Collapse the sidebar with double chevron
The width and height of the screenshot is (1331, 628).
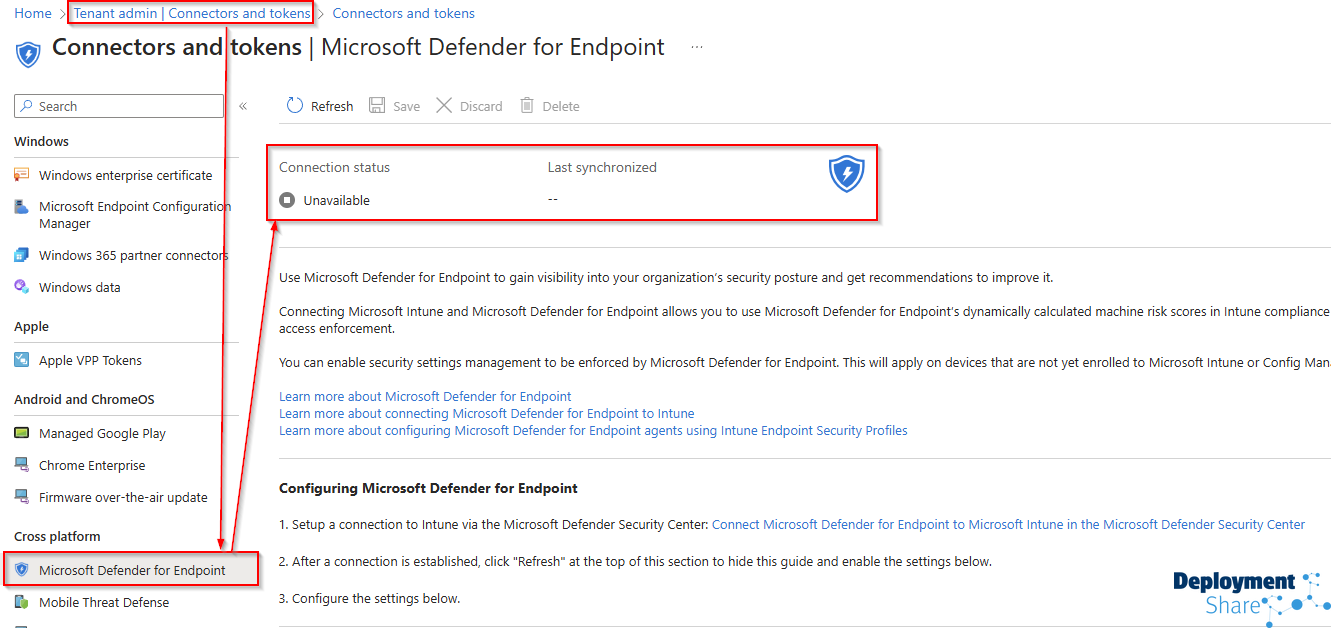pos(243,106)
